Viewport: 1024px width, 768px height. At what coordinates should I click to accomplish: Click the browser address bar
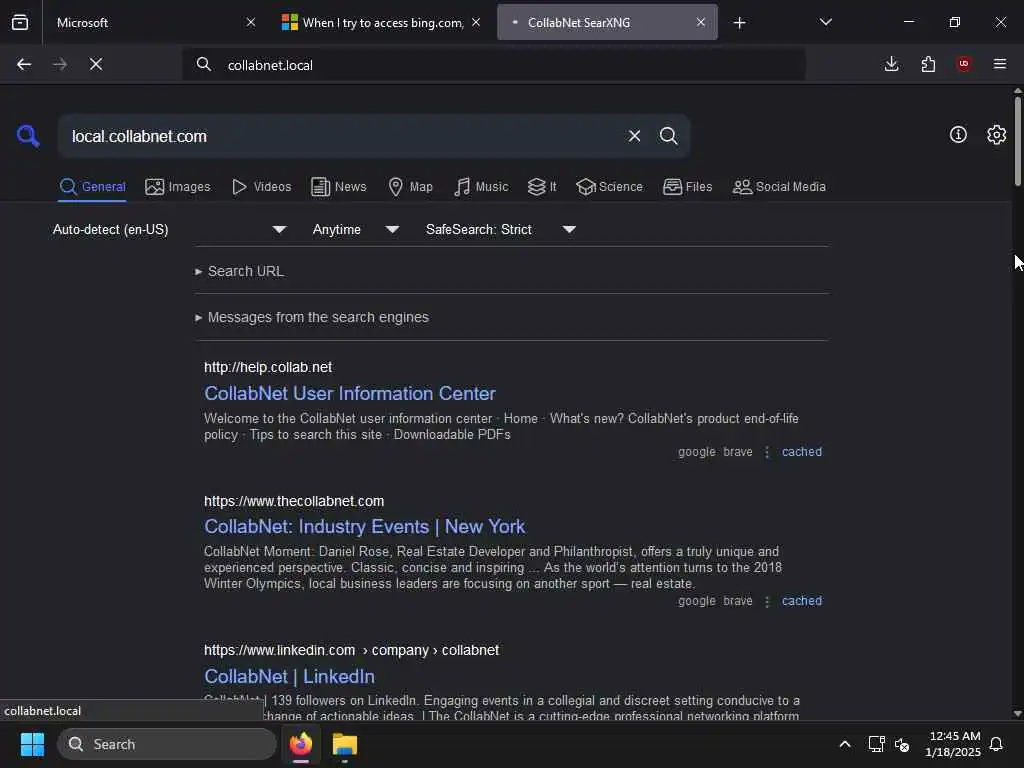pyautogui.click(x=493, y=65)
